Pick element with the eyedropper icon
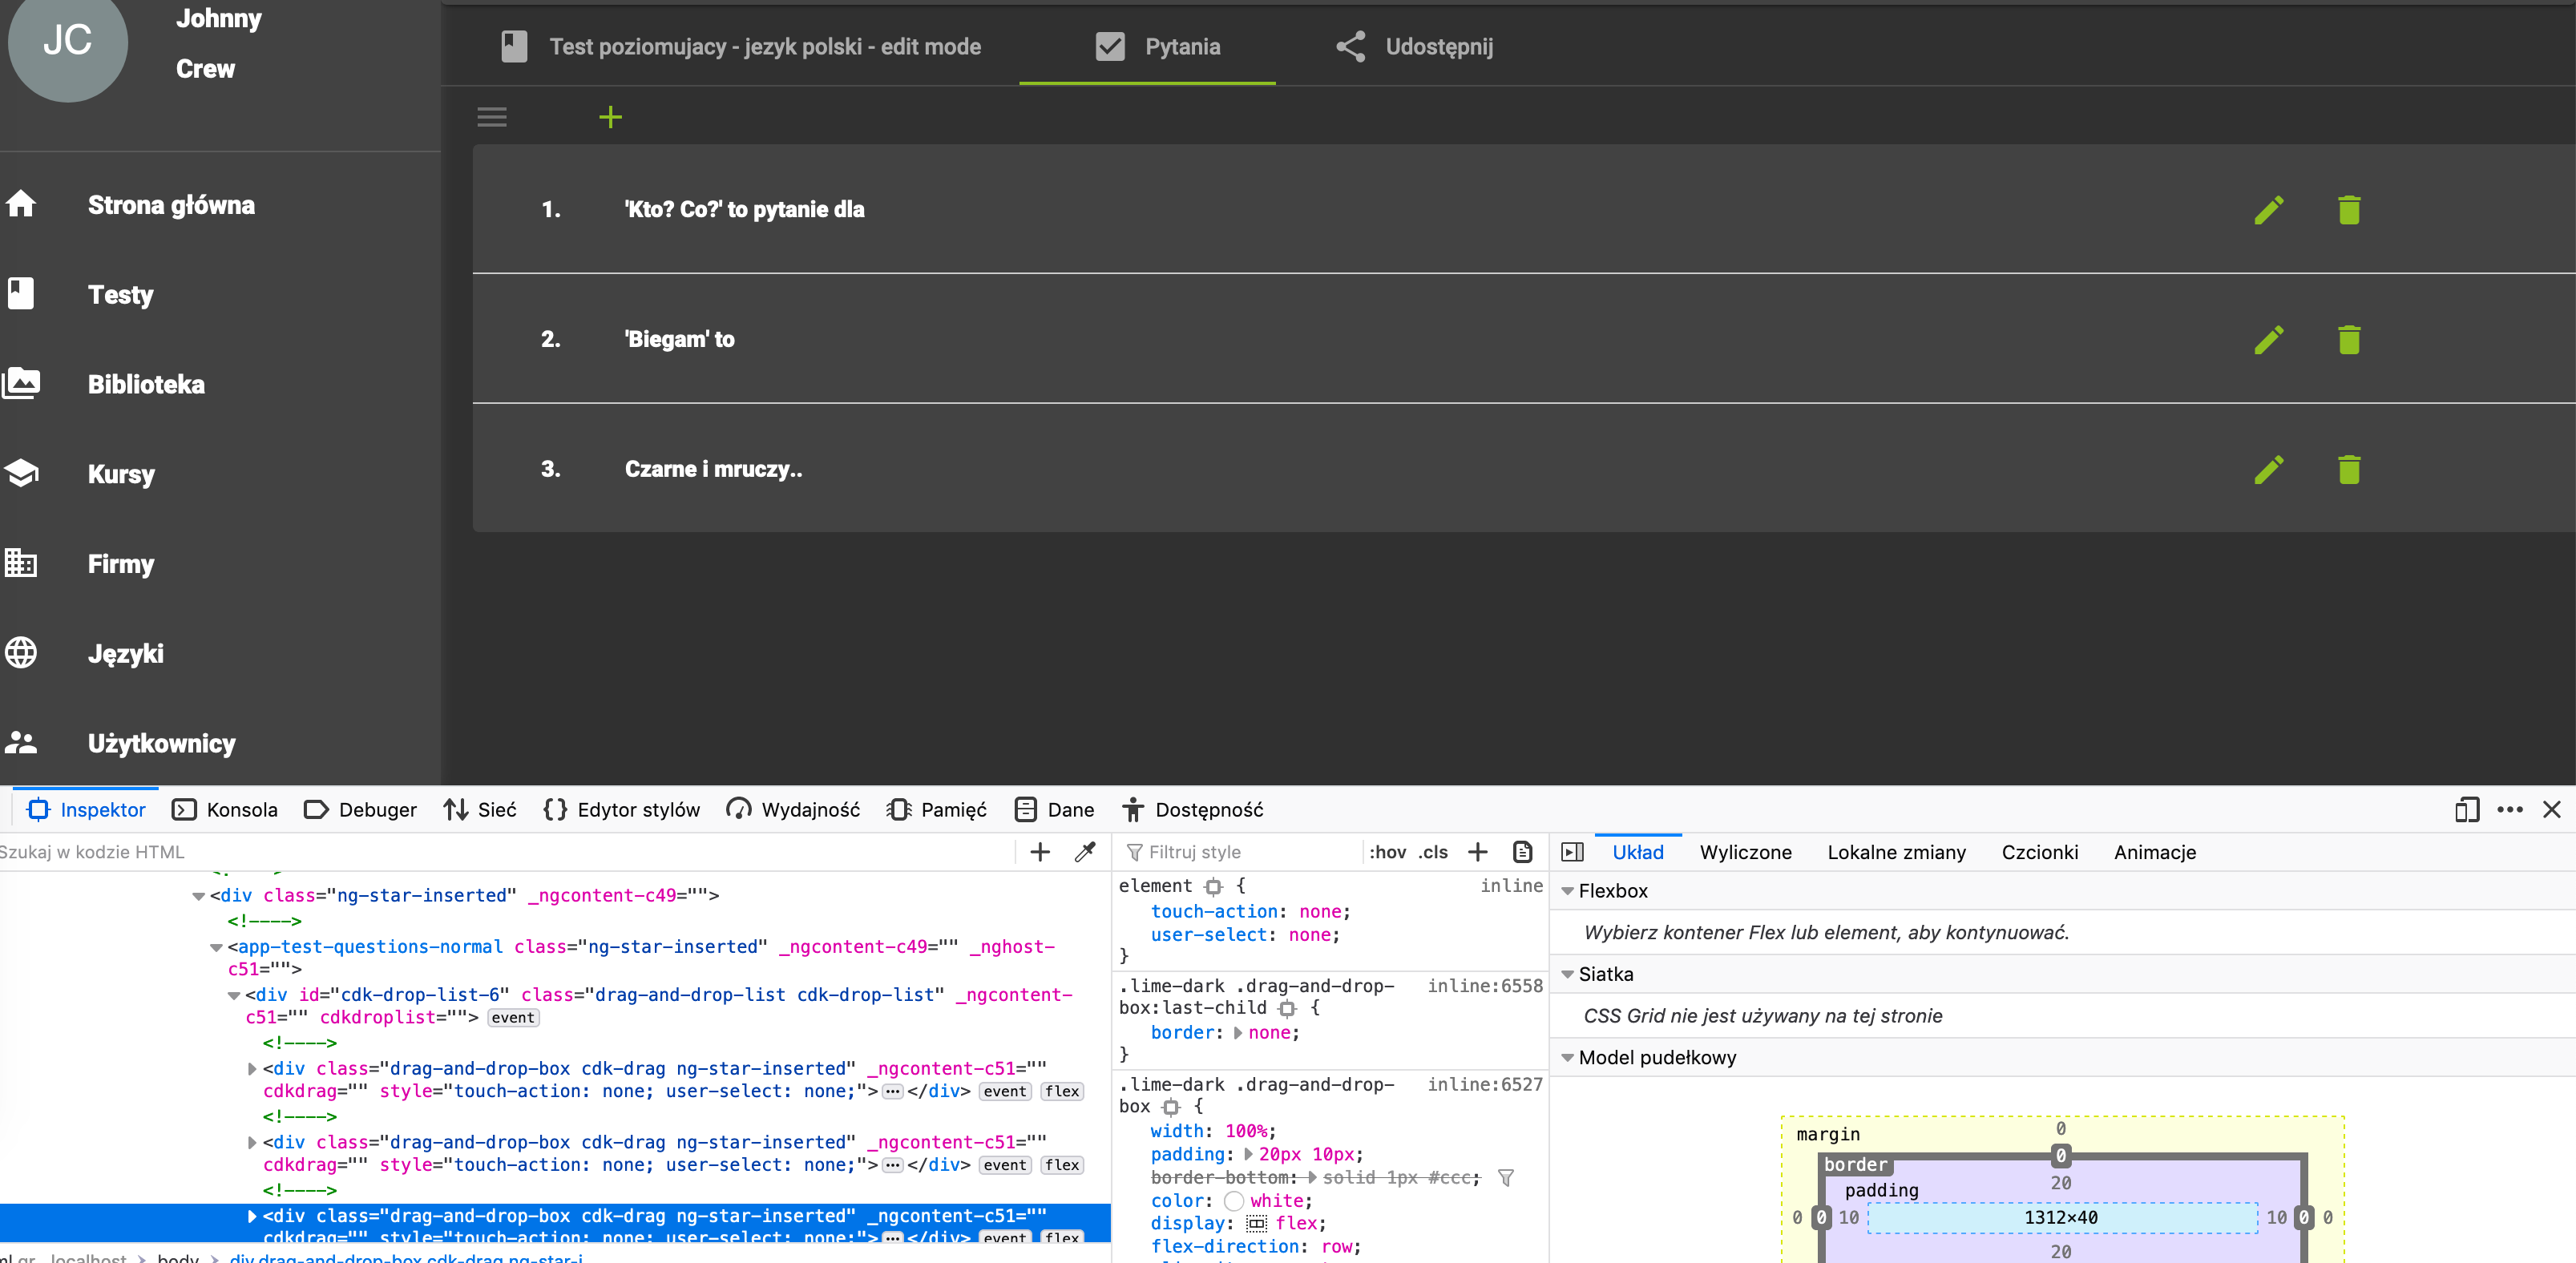Viewport: 2576px width, 1263px height. (x=1085, y=852)
